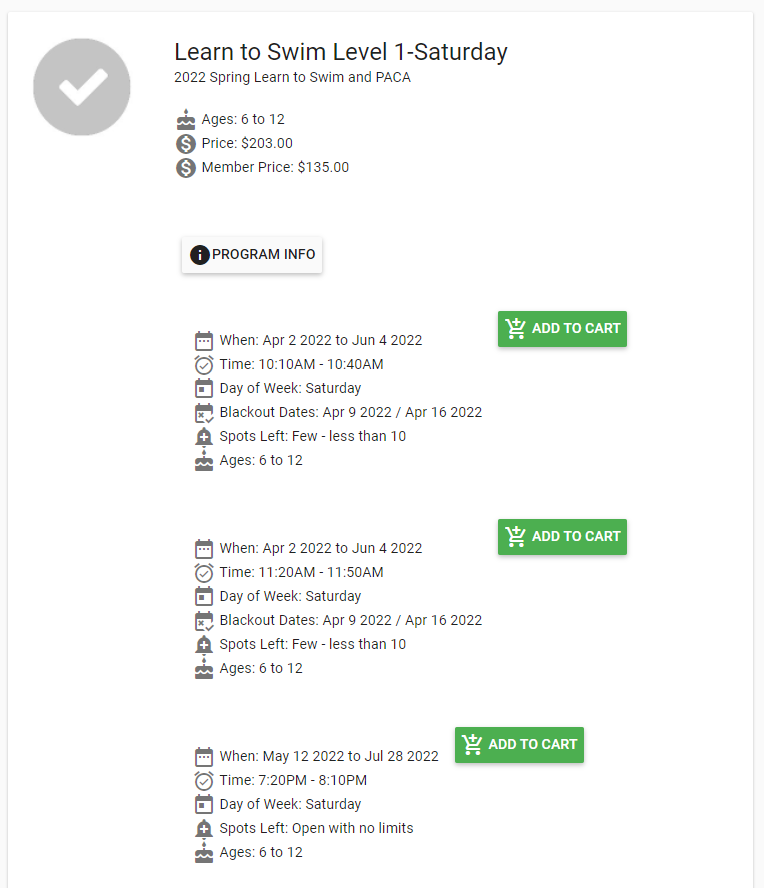Click the Learn to Swim Level 1-Saturday title
Viewport: 764px width, 888px height.
(x=340, y=52)
